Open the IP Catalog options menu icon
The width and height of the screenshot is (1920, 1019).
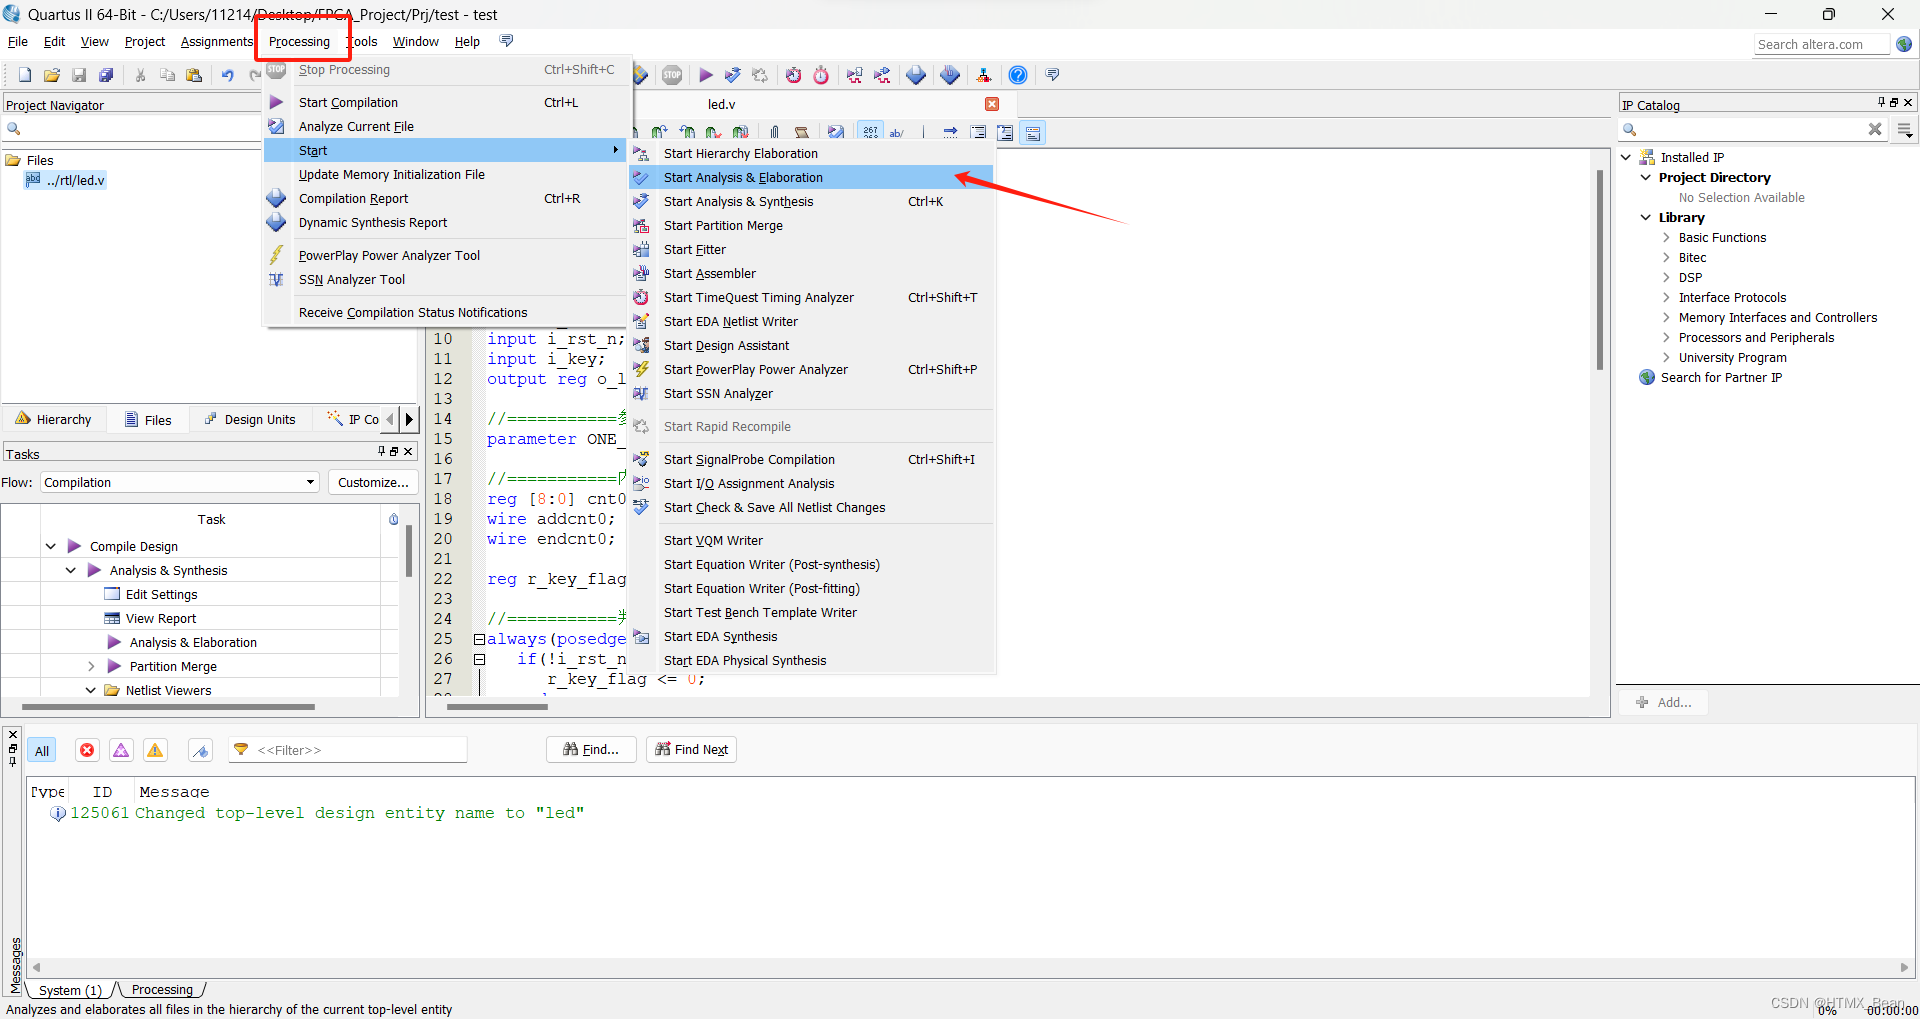(x=1905, y=129)
